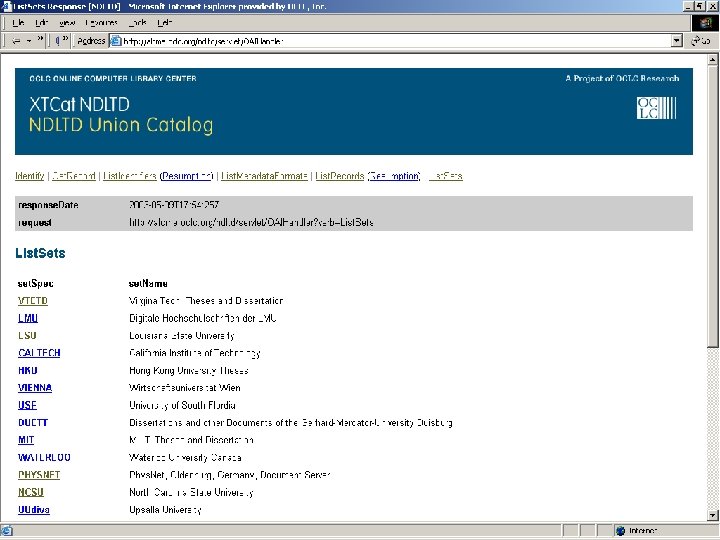This screenshot has height=540, width=720.
Task: Open the address bar dropdown arrow
Action: [x=677, y=41]
